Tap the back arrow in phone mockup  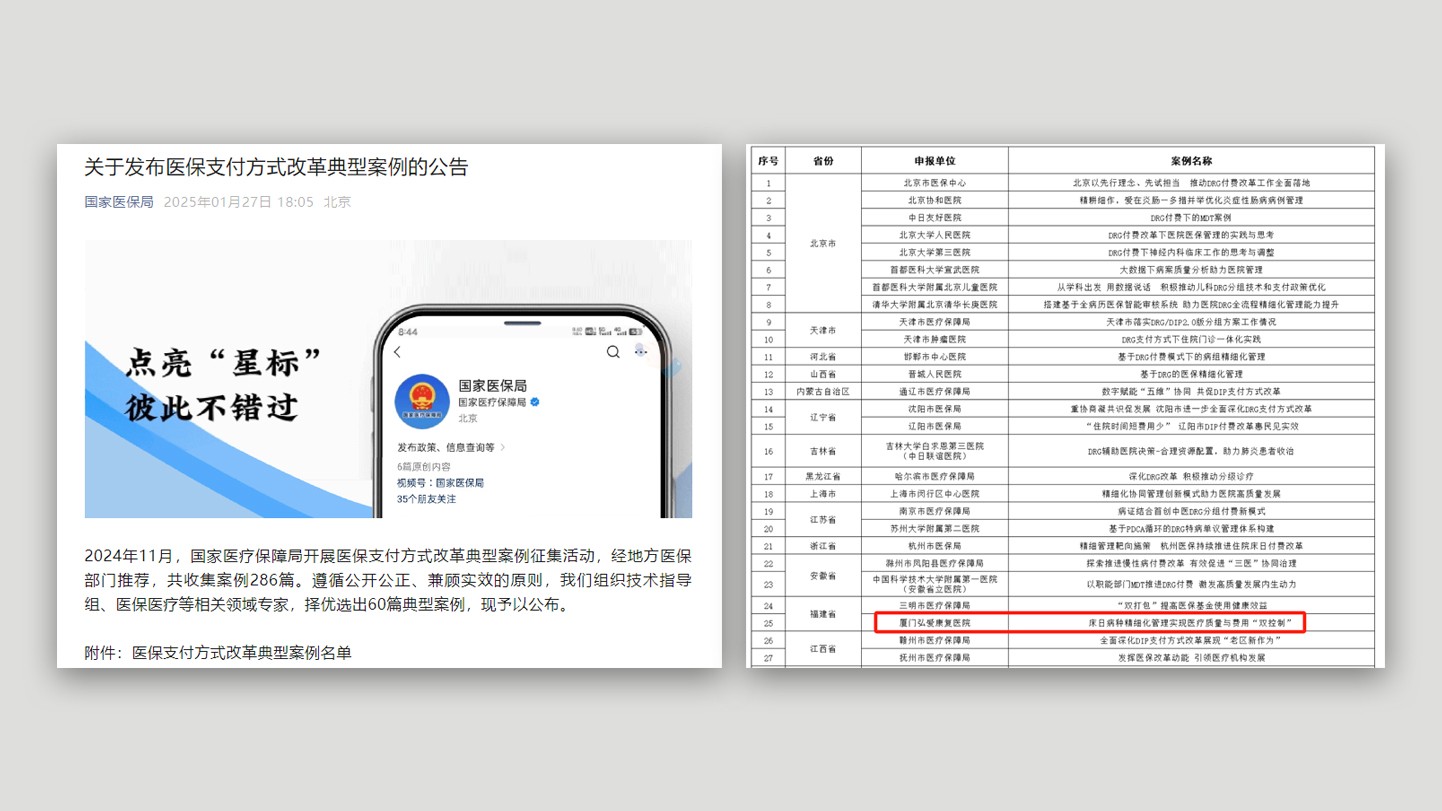pos(398,352)
